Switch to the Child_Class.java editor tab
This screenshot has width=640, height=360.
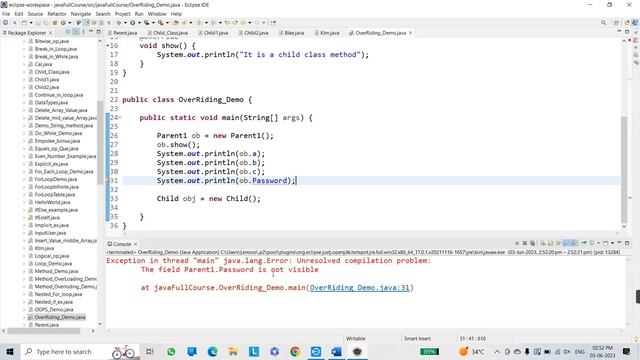point(168,33)
